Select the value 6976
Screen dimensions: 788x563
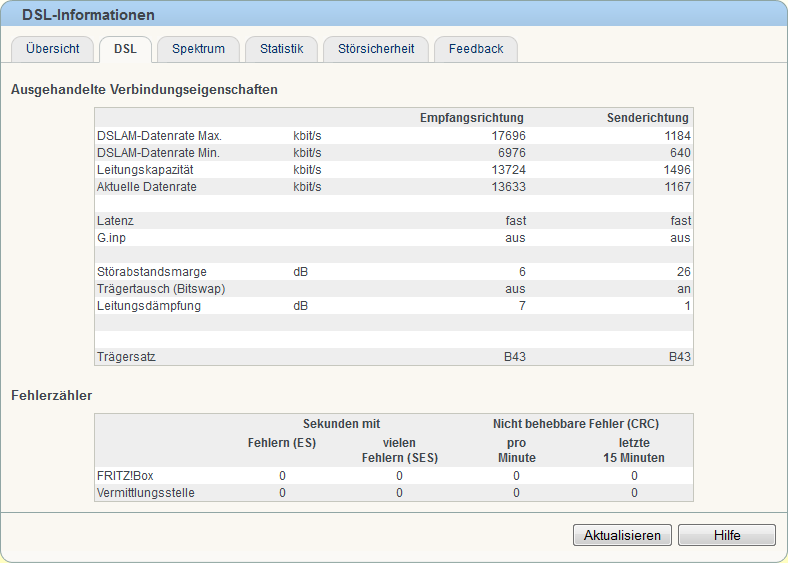point(512,153)
